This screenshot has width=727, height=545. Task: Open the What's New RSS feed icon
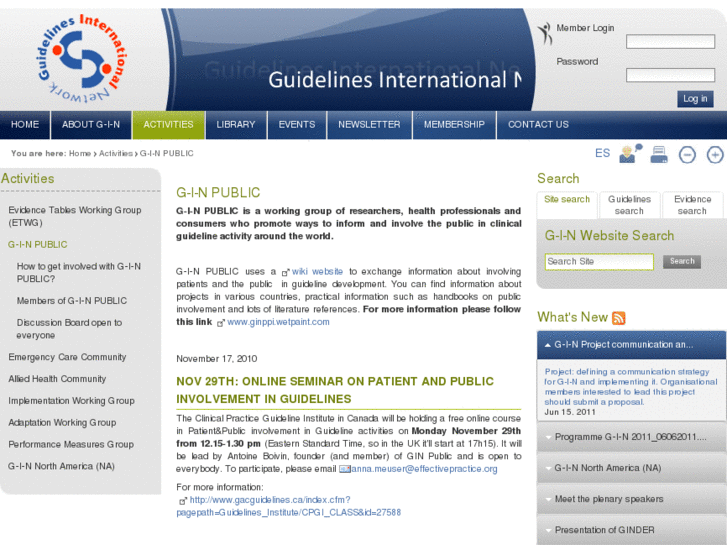coord(619,318)
